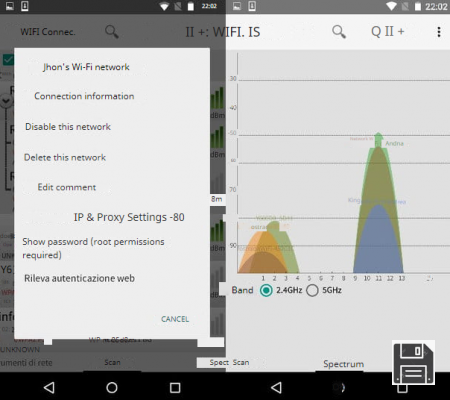Select the 2.4GHz band radio button
This screenshot has height=400, width=450.
click(x=266, y=290)
